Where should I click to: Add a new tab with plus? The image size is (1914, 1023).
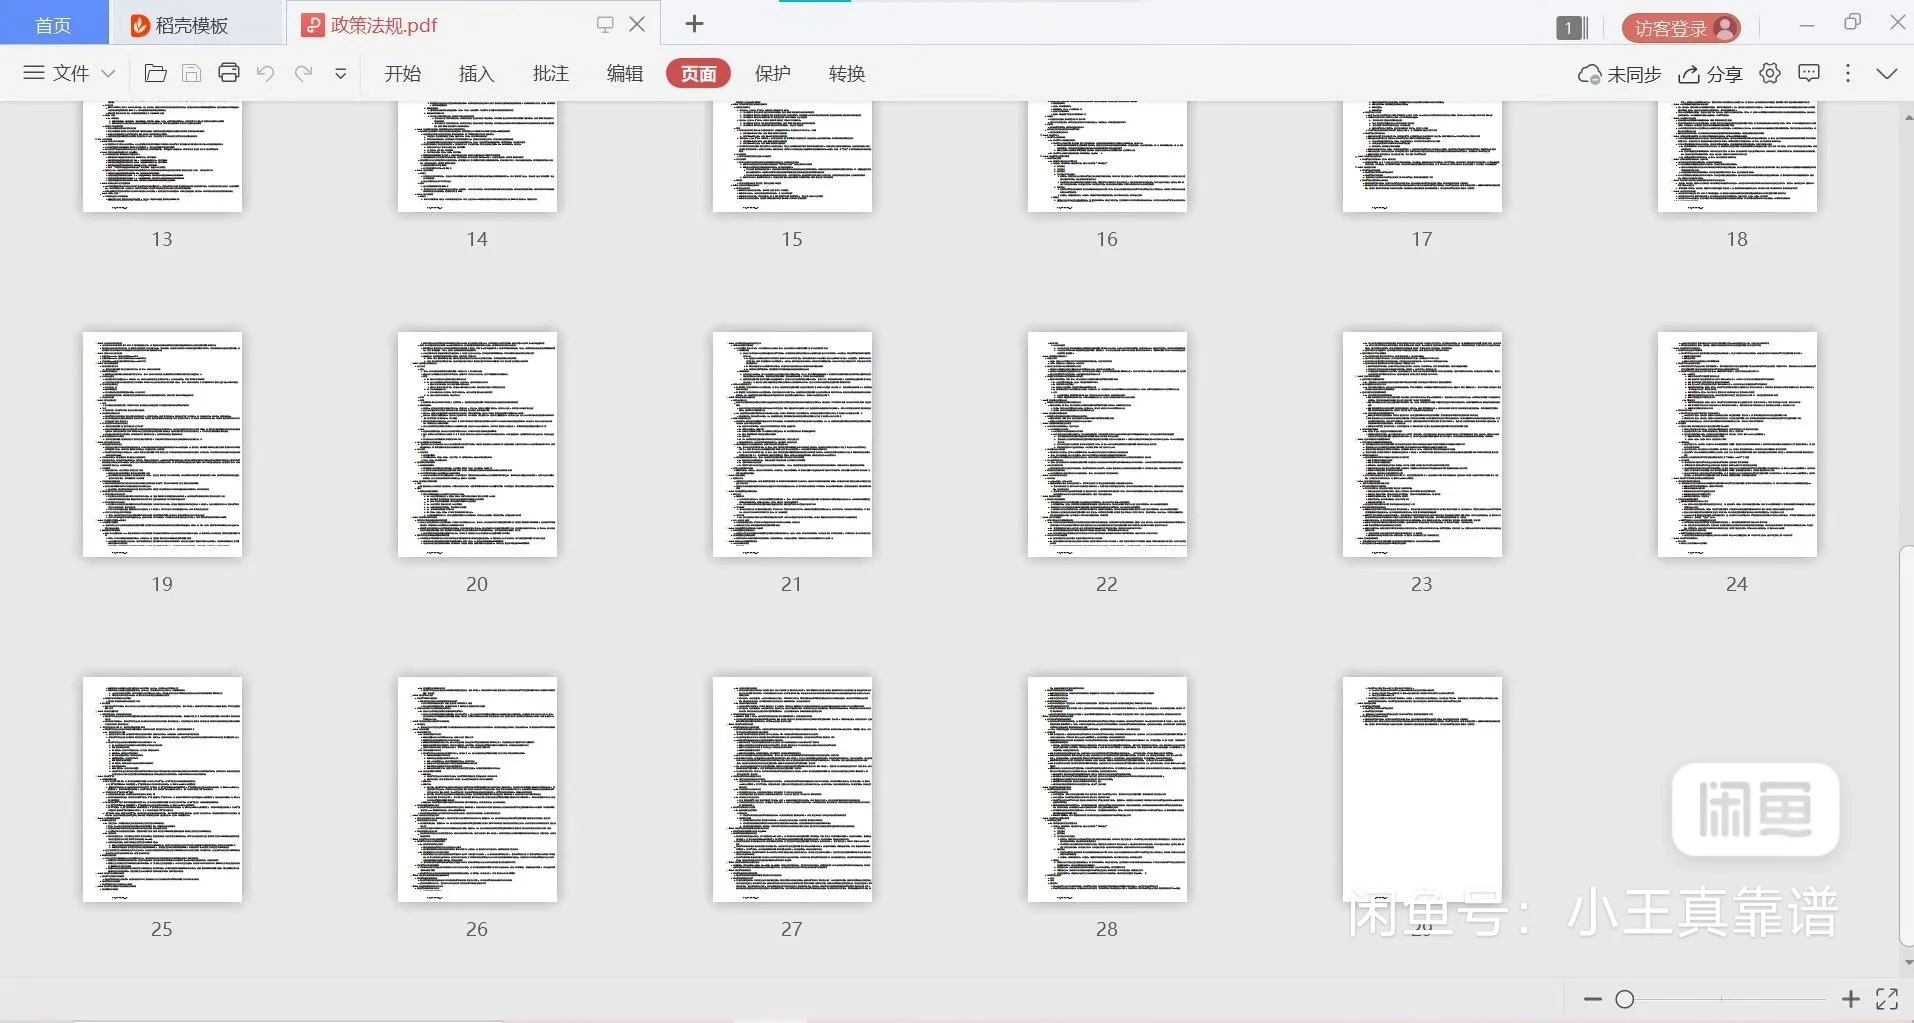tap(695, 23)
